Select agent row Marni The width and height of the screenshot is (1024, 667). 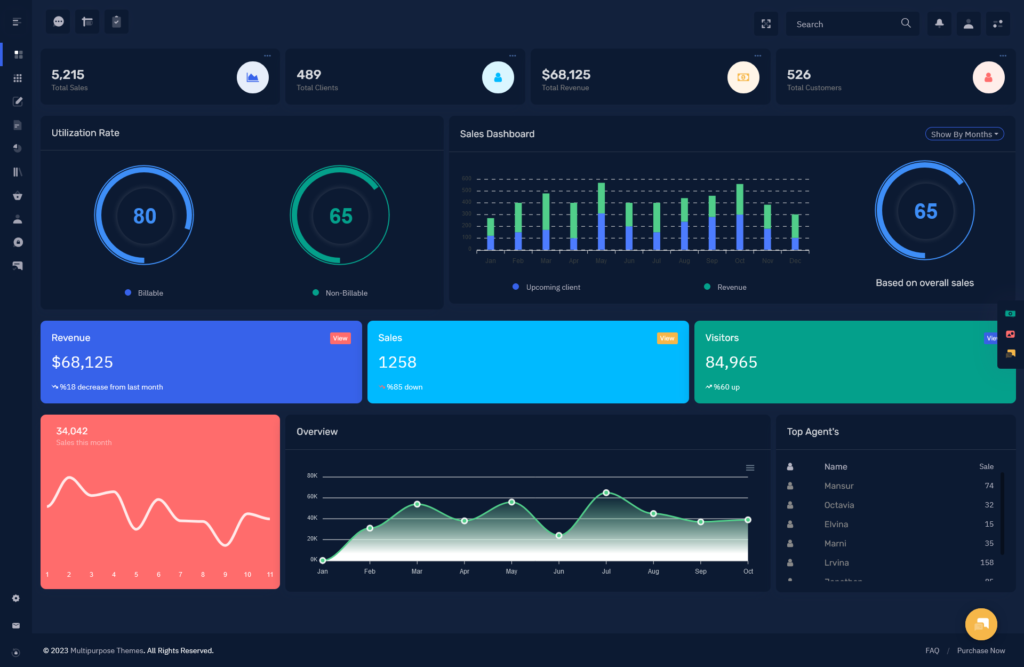point(891,544)
